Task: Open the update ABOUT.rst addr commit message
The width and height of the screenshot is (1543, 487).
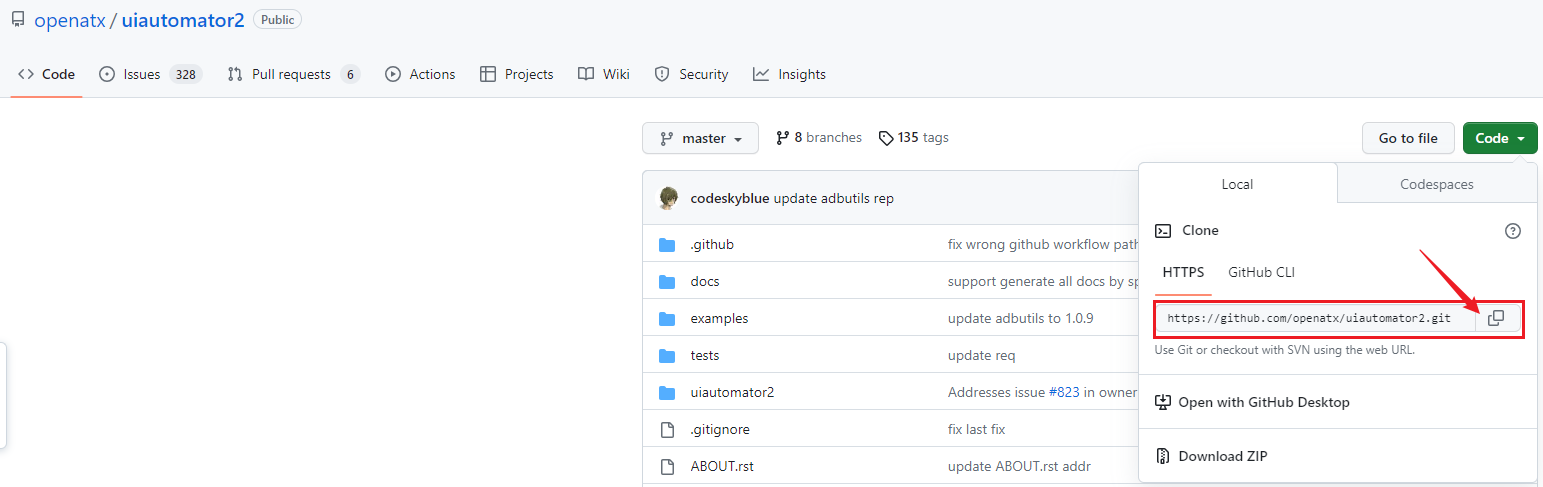Action: click(1019, 466)
